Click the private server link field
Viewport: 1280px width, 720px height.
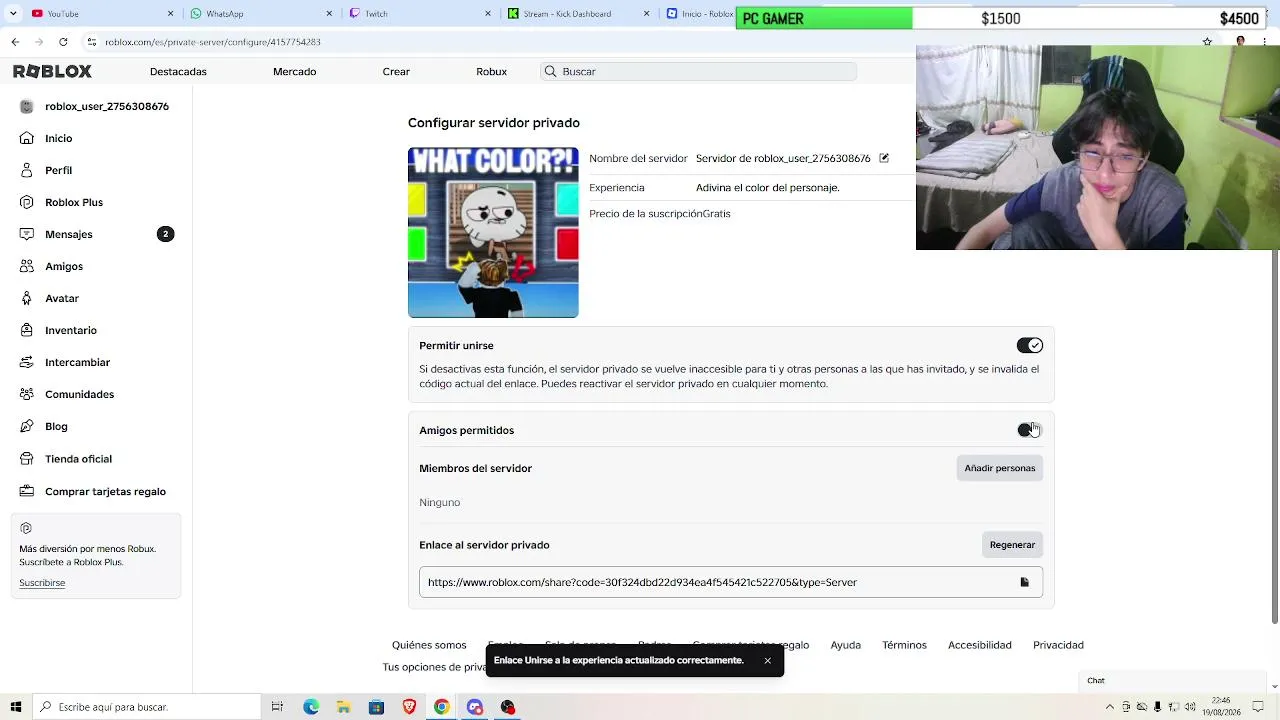(x=731, y=582)
